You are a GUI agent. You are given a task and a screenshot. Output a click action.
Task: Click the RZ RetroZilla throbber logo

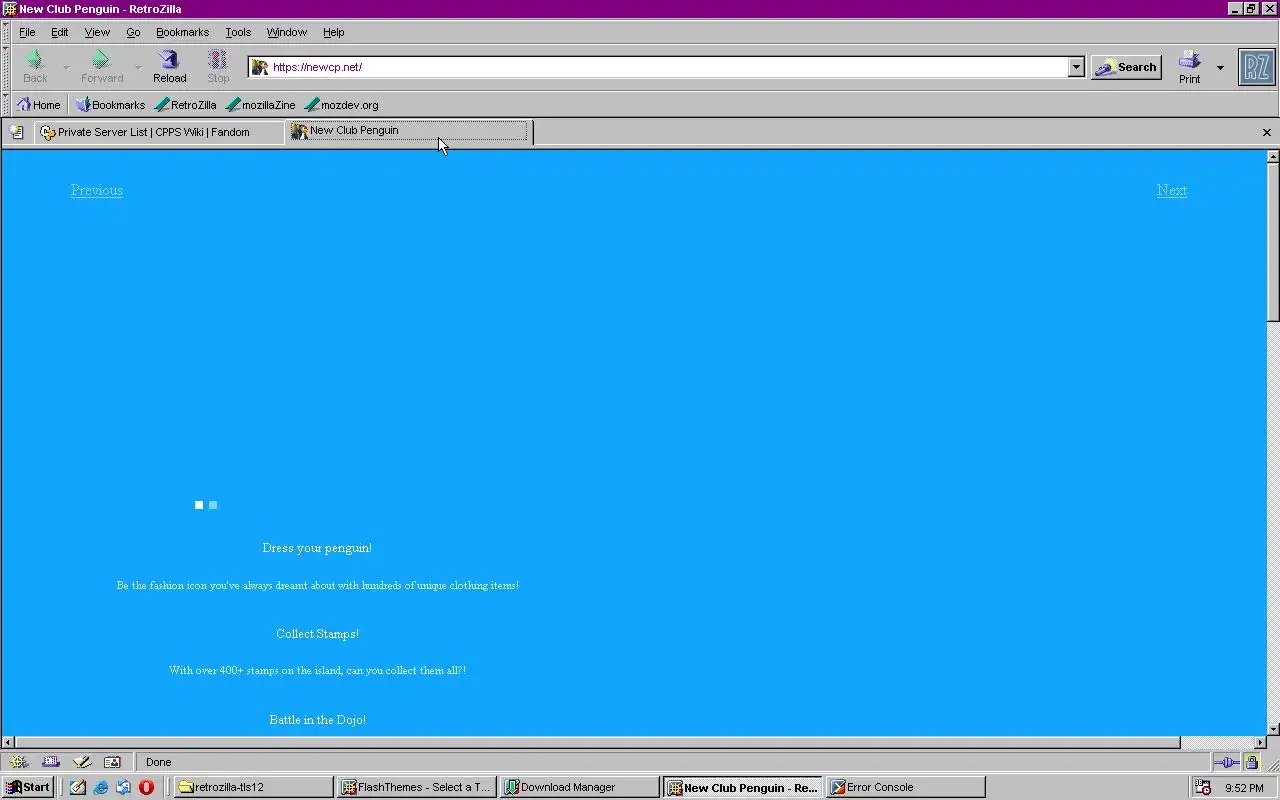[1257, 67]
